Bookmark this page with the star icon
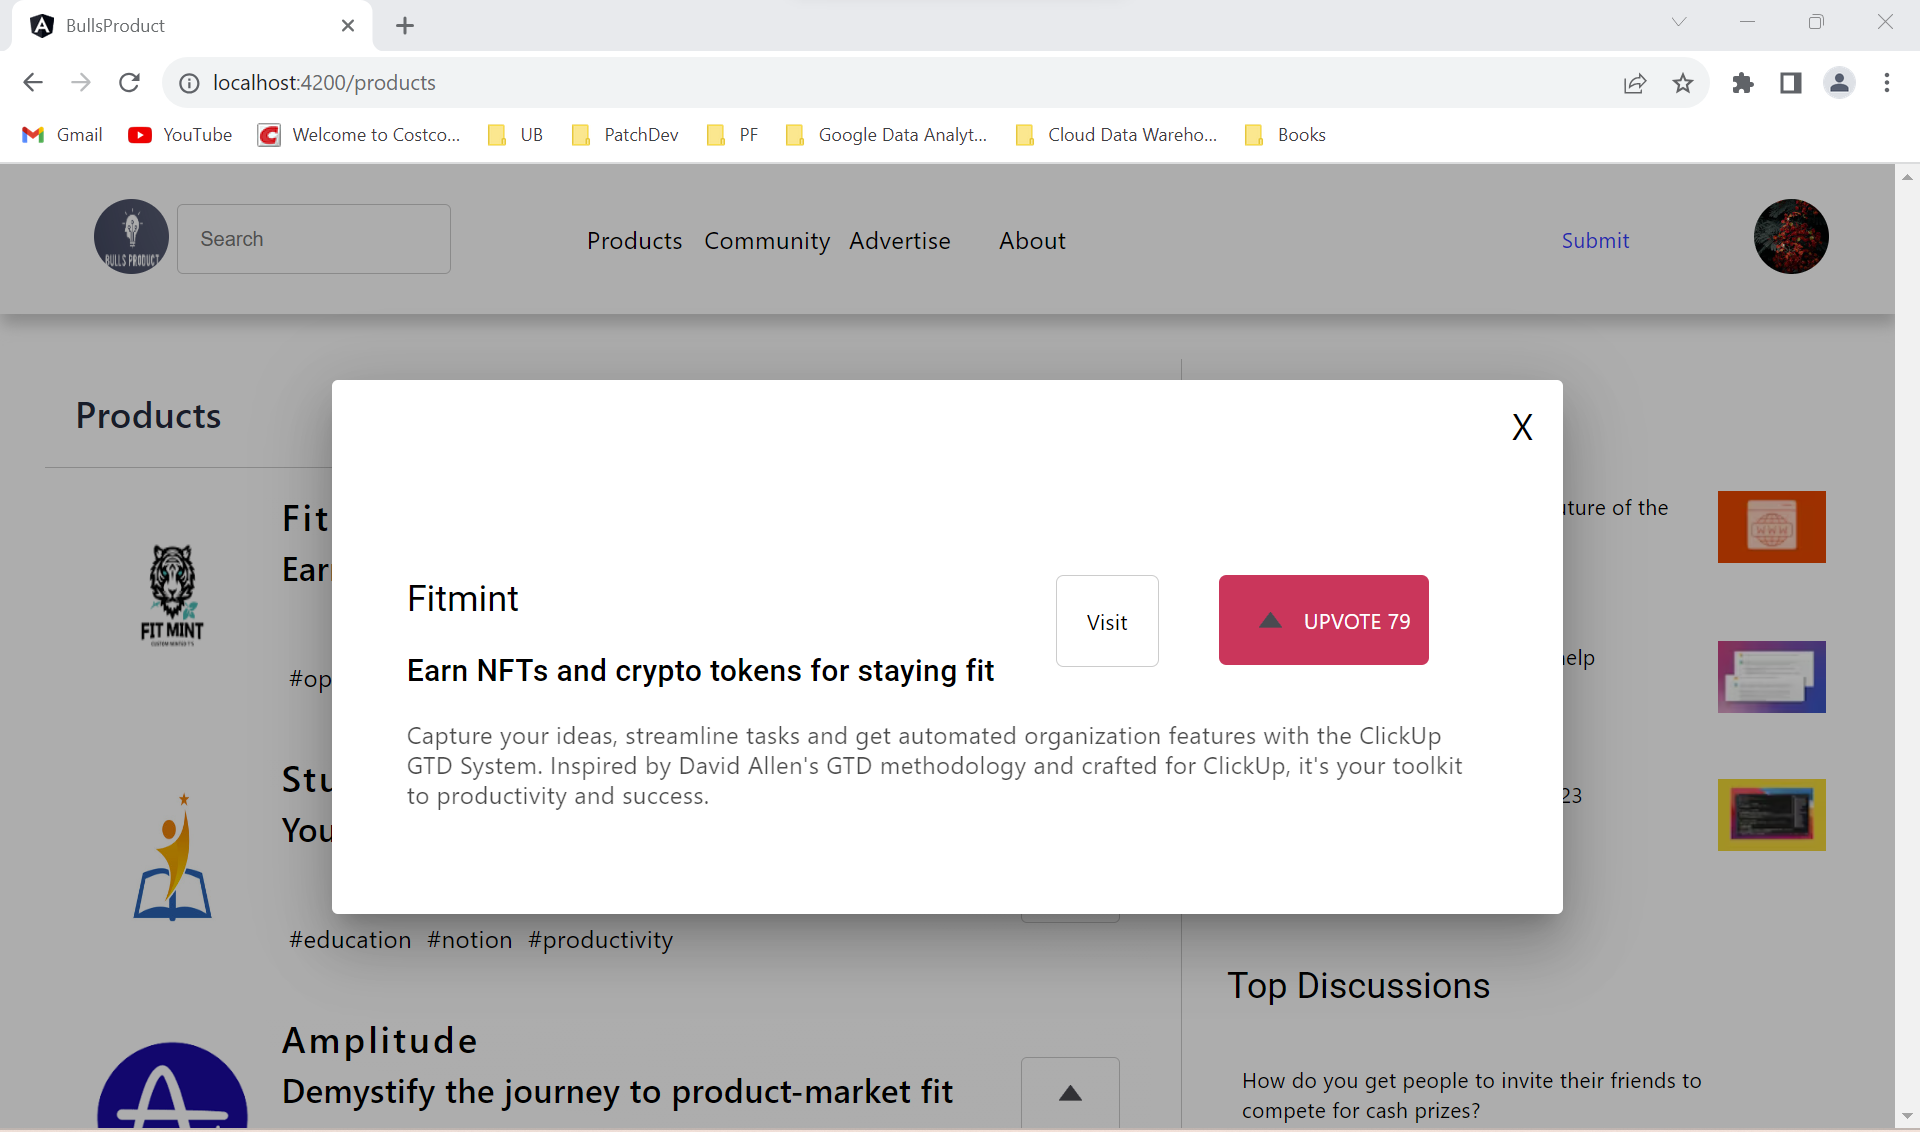The height and width of the screenshot is (1132, 1920). click(x=1684, y=83)
